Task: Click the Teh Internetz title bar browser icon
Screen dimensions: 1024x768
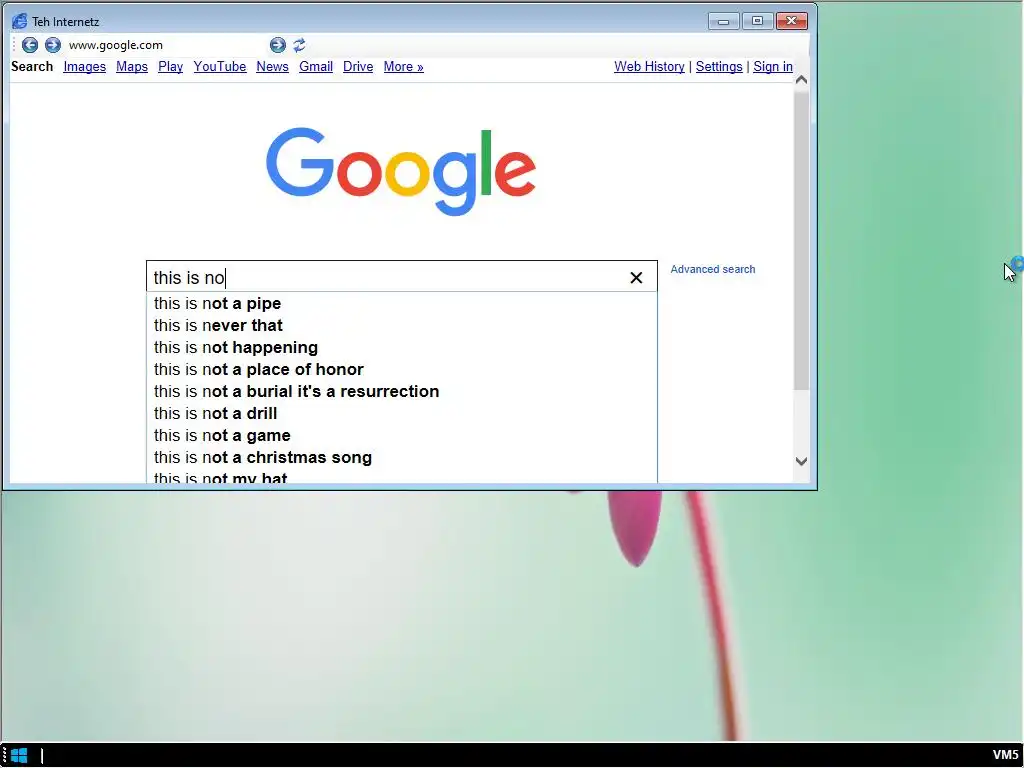Action: click(x=20, y=22)
